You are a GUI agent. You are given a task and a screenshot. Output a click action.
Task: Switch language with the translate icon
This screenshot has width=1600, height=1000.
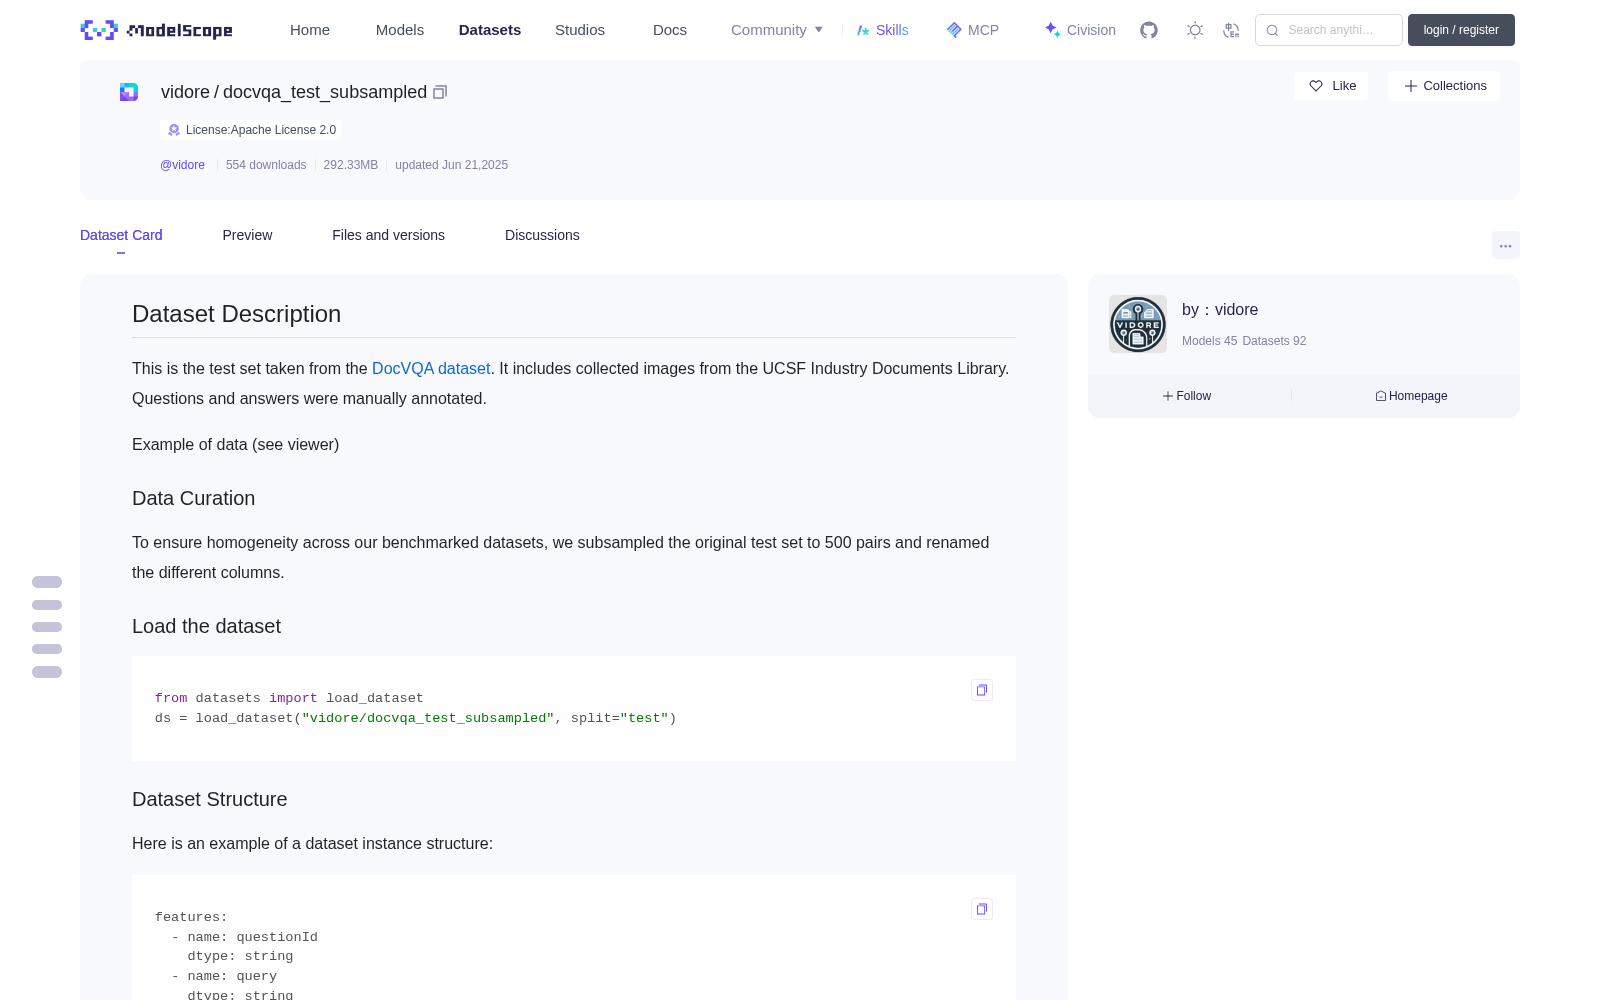tap(1231, 30)
